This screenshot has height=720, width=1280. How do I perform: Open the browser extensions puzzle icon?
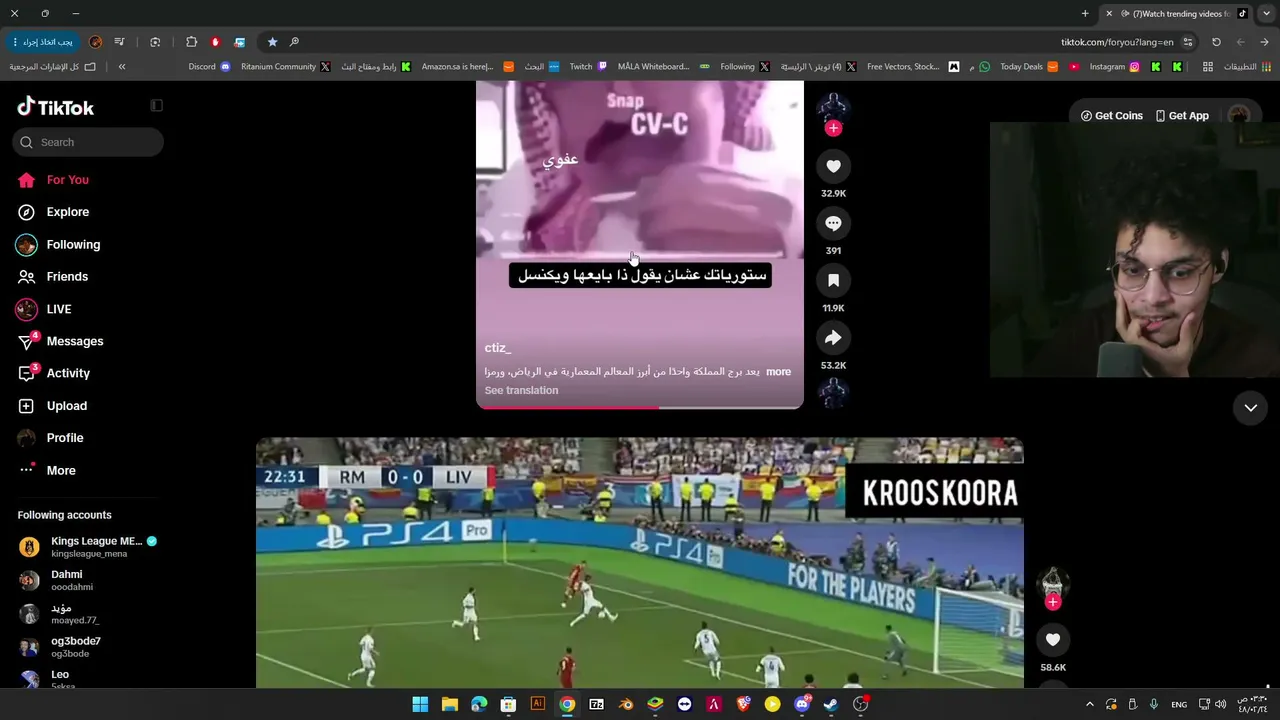click(x=191, y=42)
